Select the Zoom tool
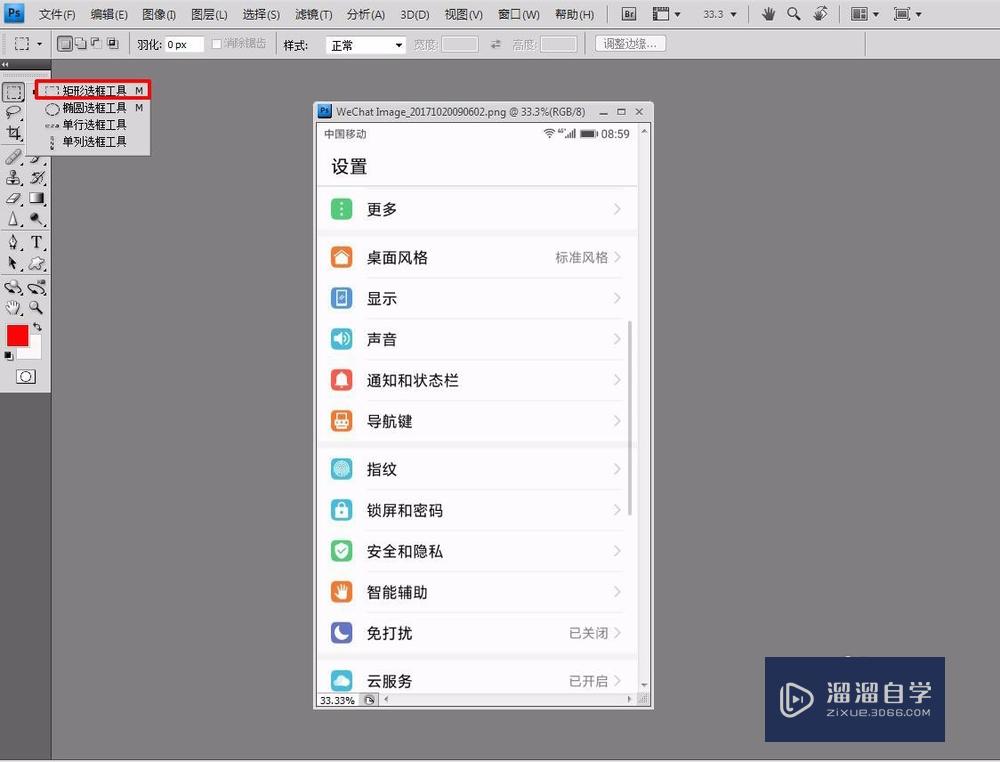The width and height of the screenshot is (1000, 762). [x=38, y=307]
